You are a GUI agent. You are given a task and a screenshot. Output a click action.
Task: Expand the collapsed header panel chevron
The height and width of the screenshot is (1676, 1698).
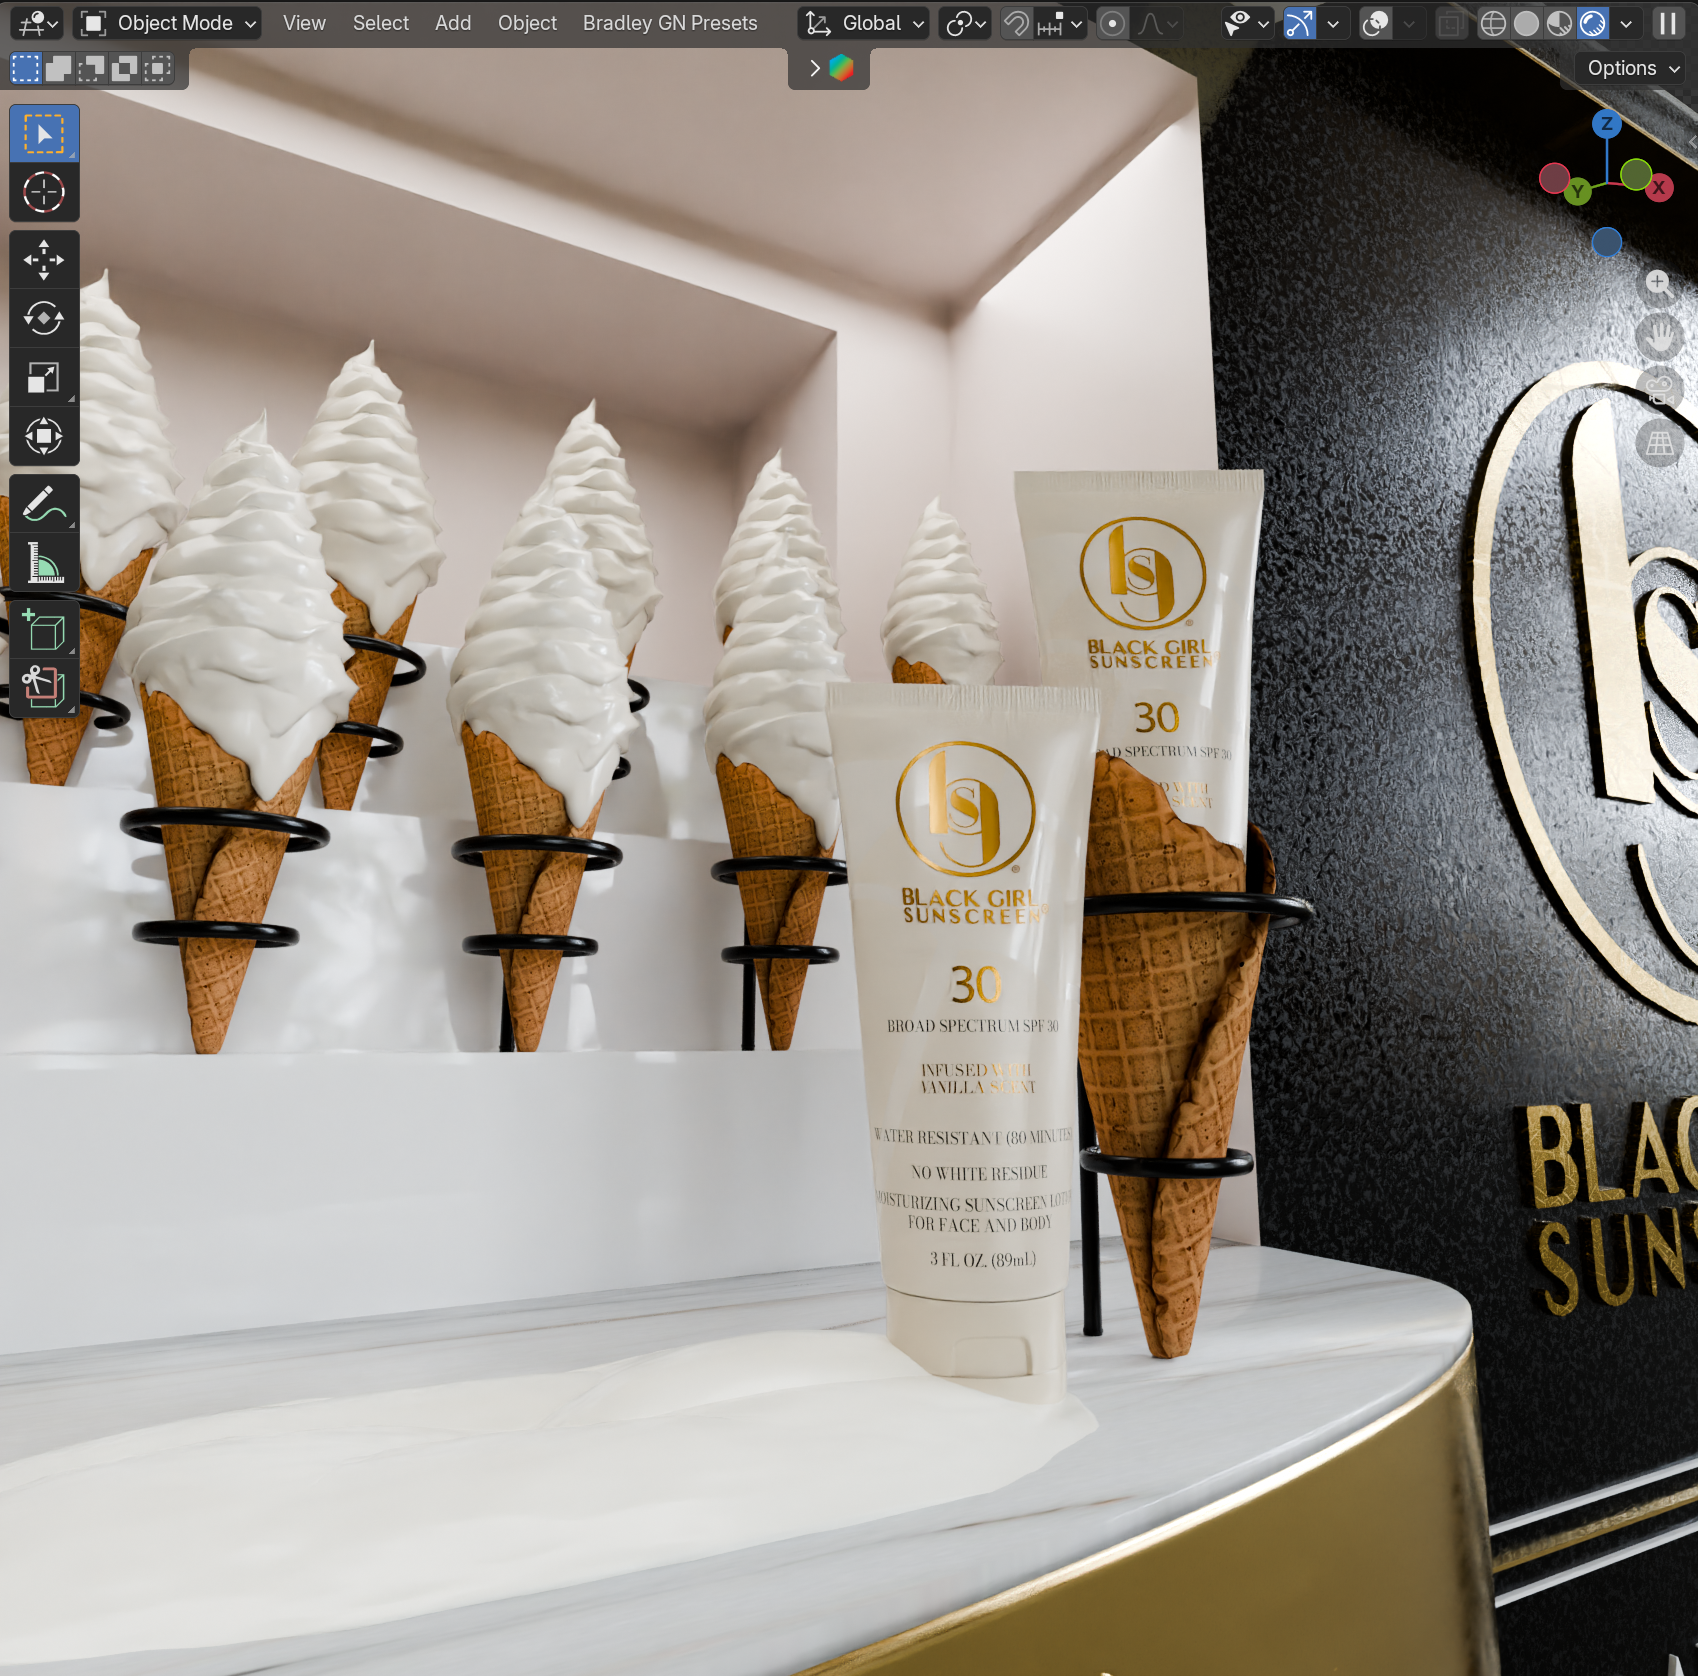pos(815,68)
